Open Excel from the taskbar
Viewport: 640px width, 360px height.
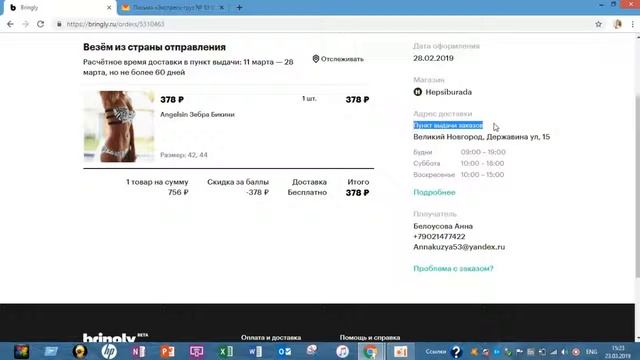(x=225, y=351)
